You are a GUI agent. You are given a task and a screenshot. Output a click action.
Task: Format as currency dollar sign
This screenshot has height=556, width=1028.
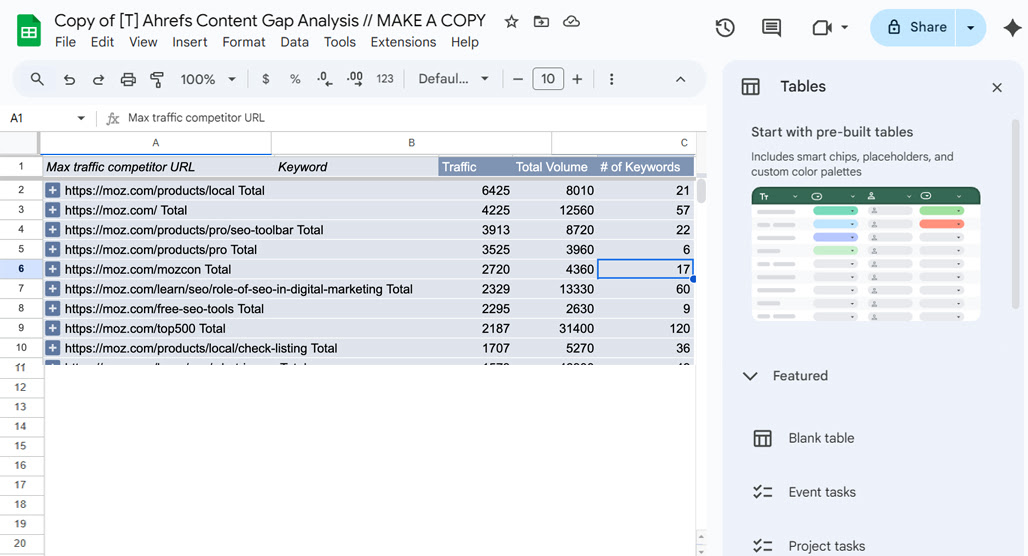266,79
